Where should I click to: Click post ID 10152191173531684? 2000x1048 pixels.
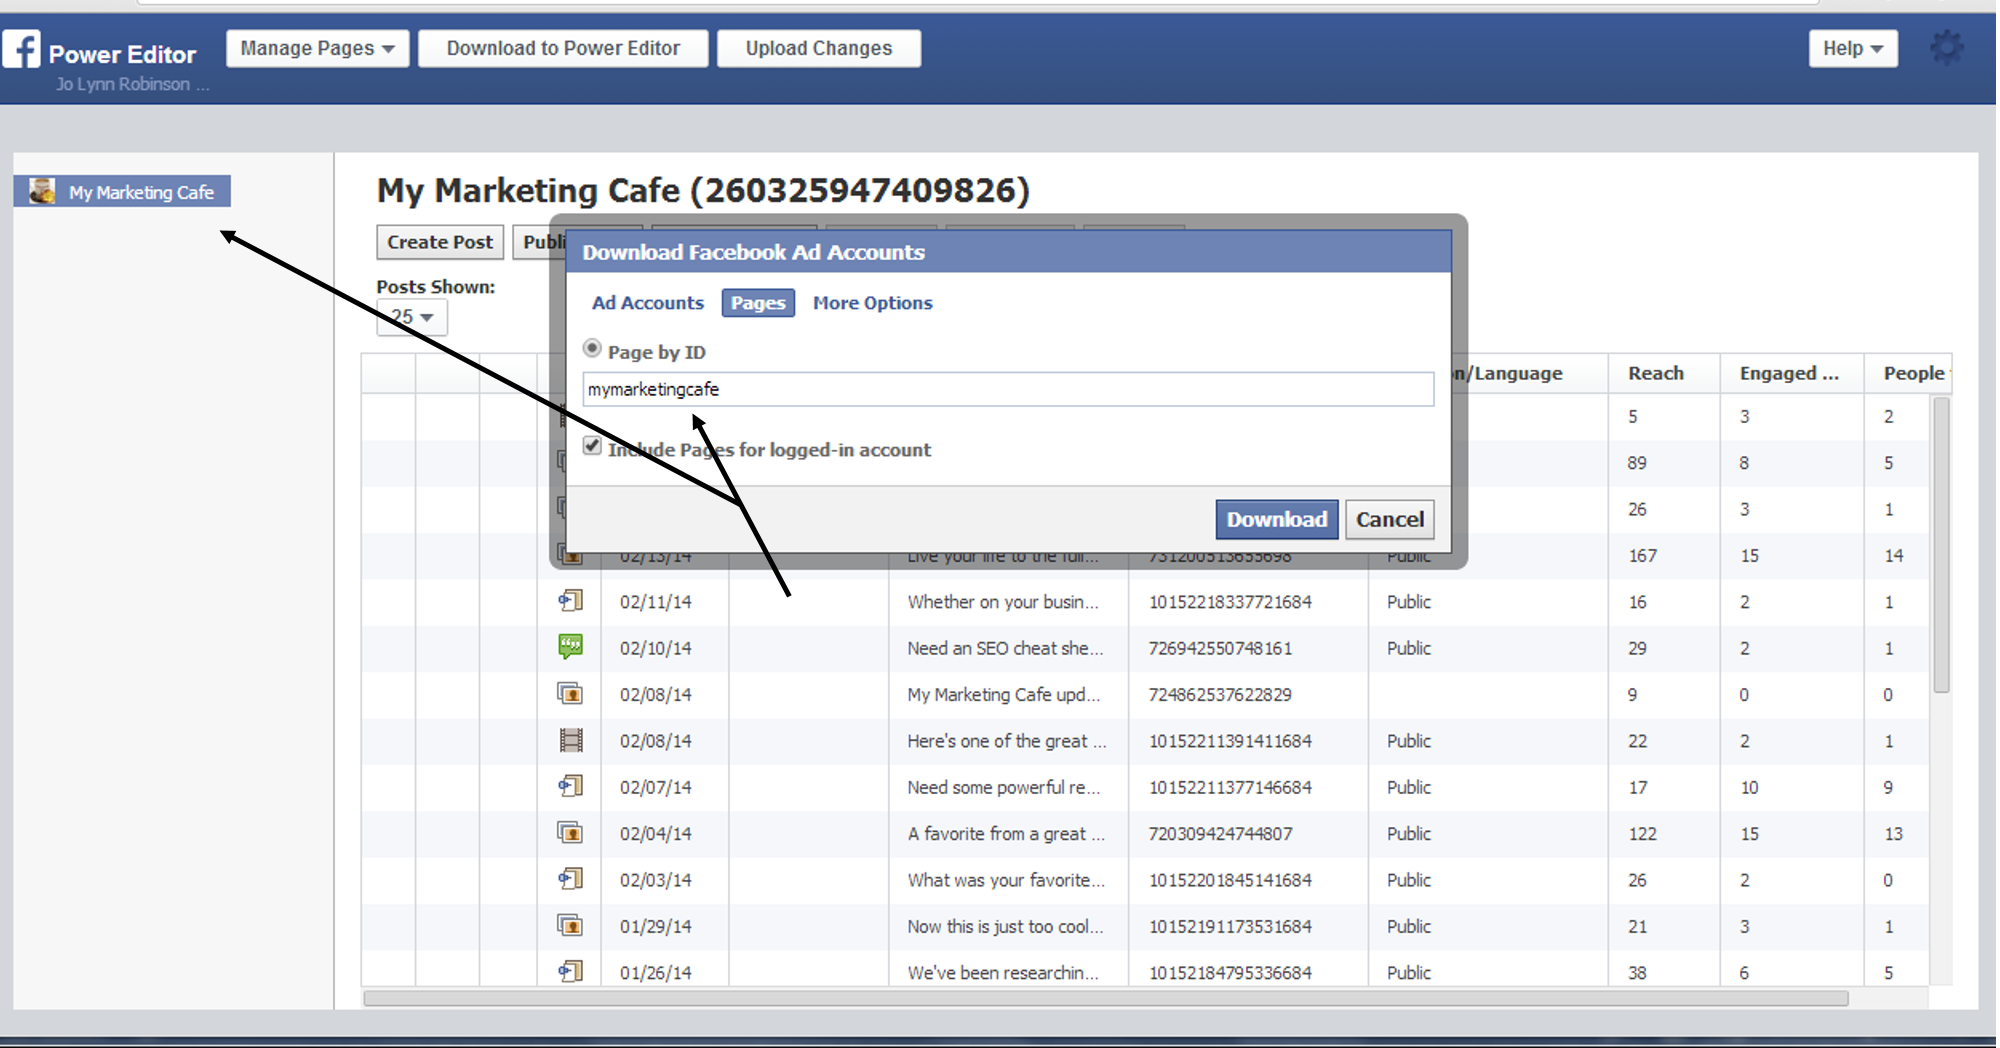(1230, 926)
